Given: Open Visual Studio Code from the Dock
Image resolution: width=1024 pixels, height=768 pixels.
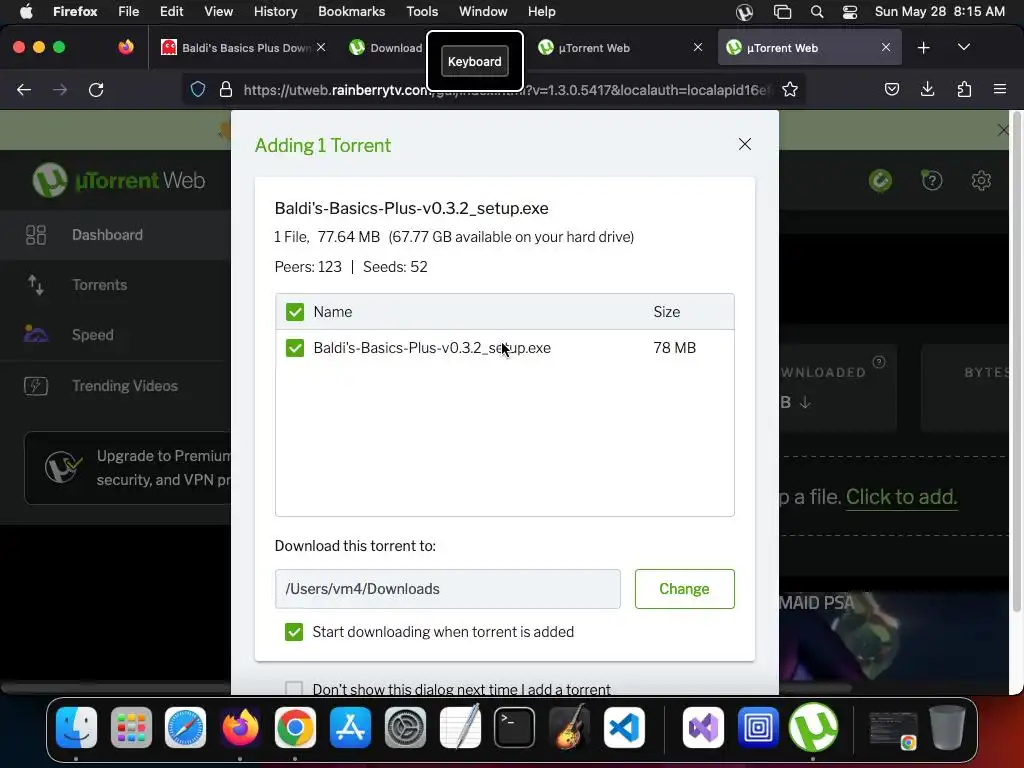Looking at the screenshot, I should (x=624, y=728).
